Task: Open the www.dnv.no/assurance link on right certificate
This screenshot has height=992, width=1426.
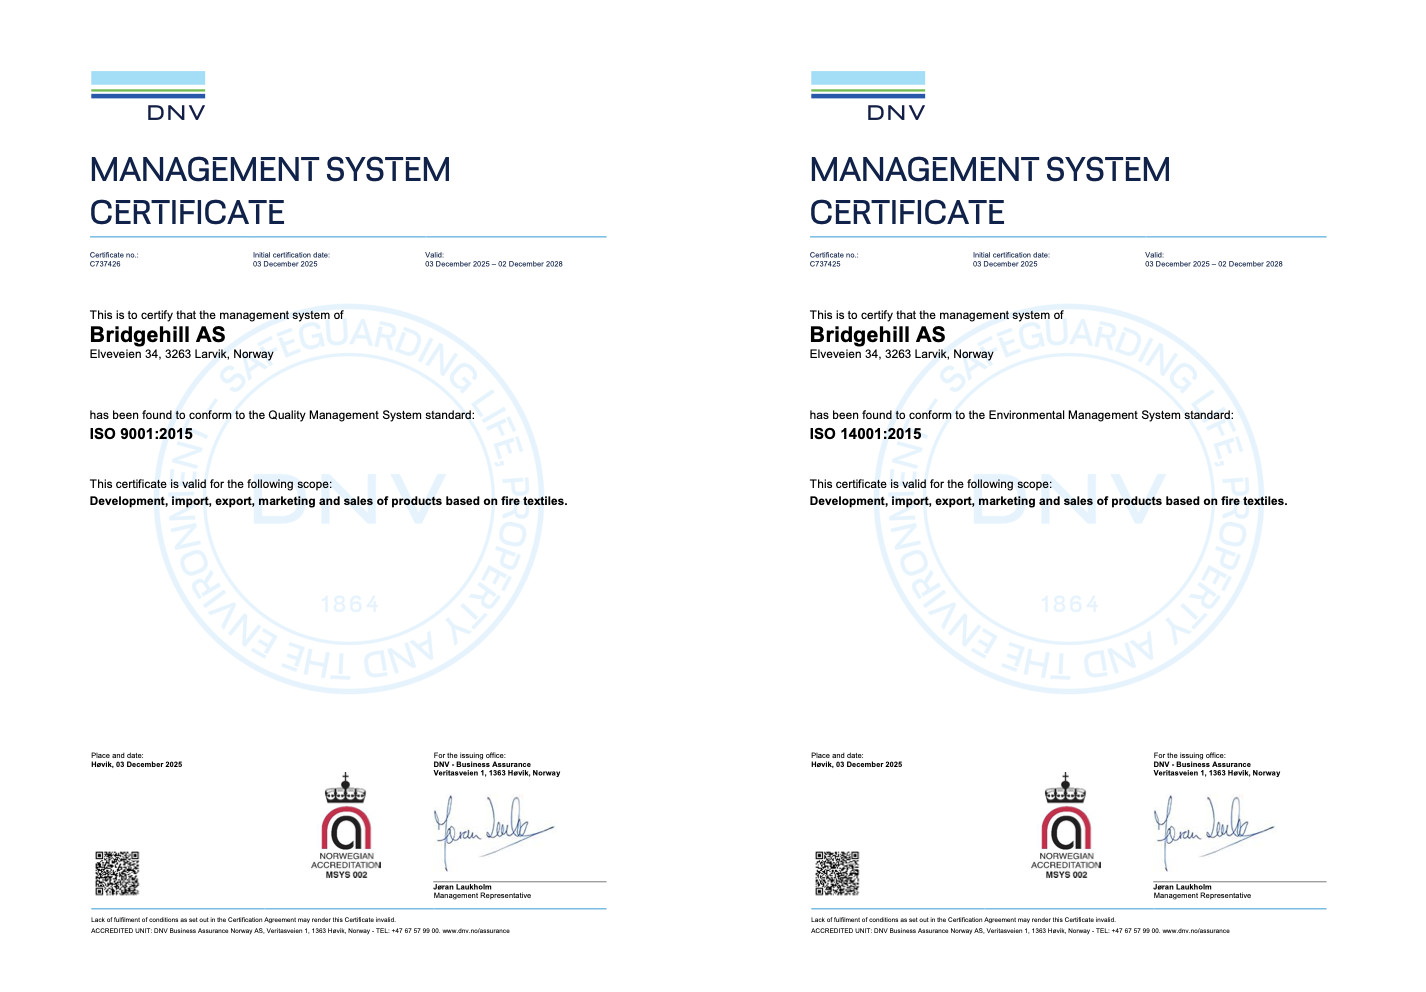Action: pos(1196,931)
